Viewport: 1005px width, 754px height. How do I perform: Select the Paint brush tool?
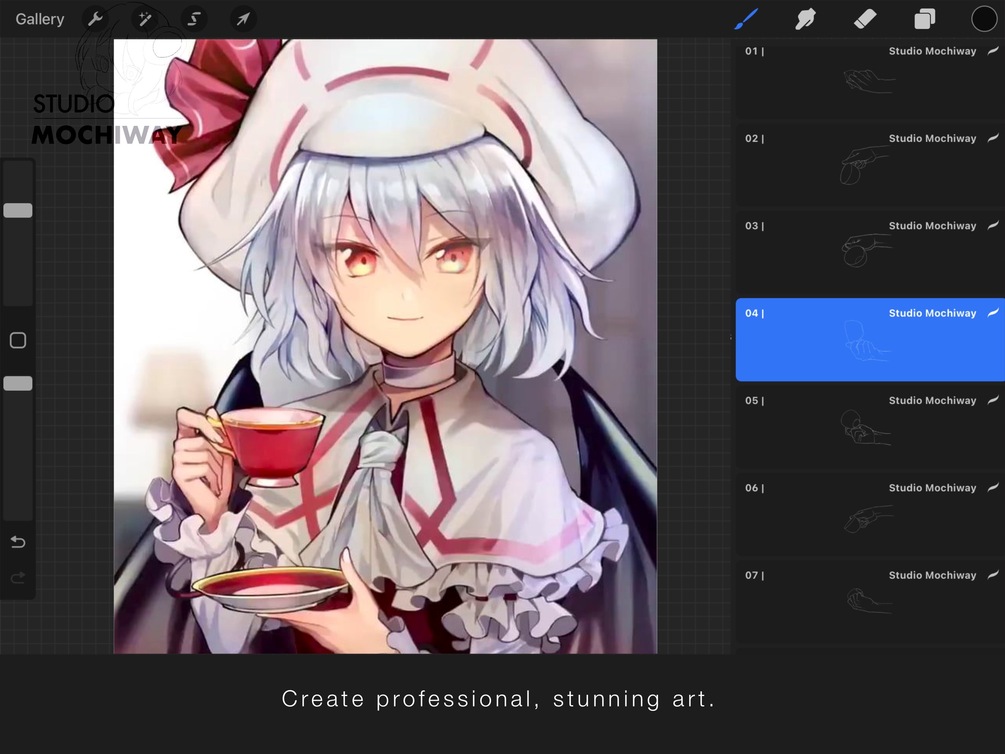746,19
